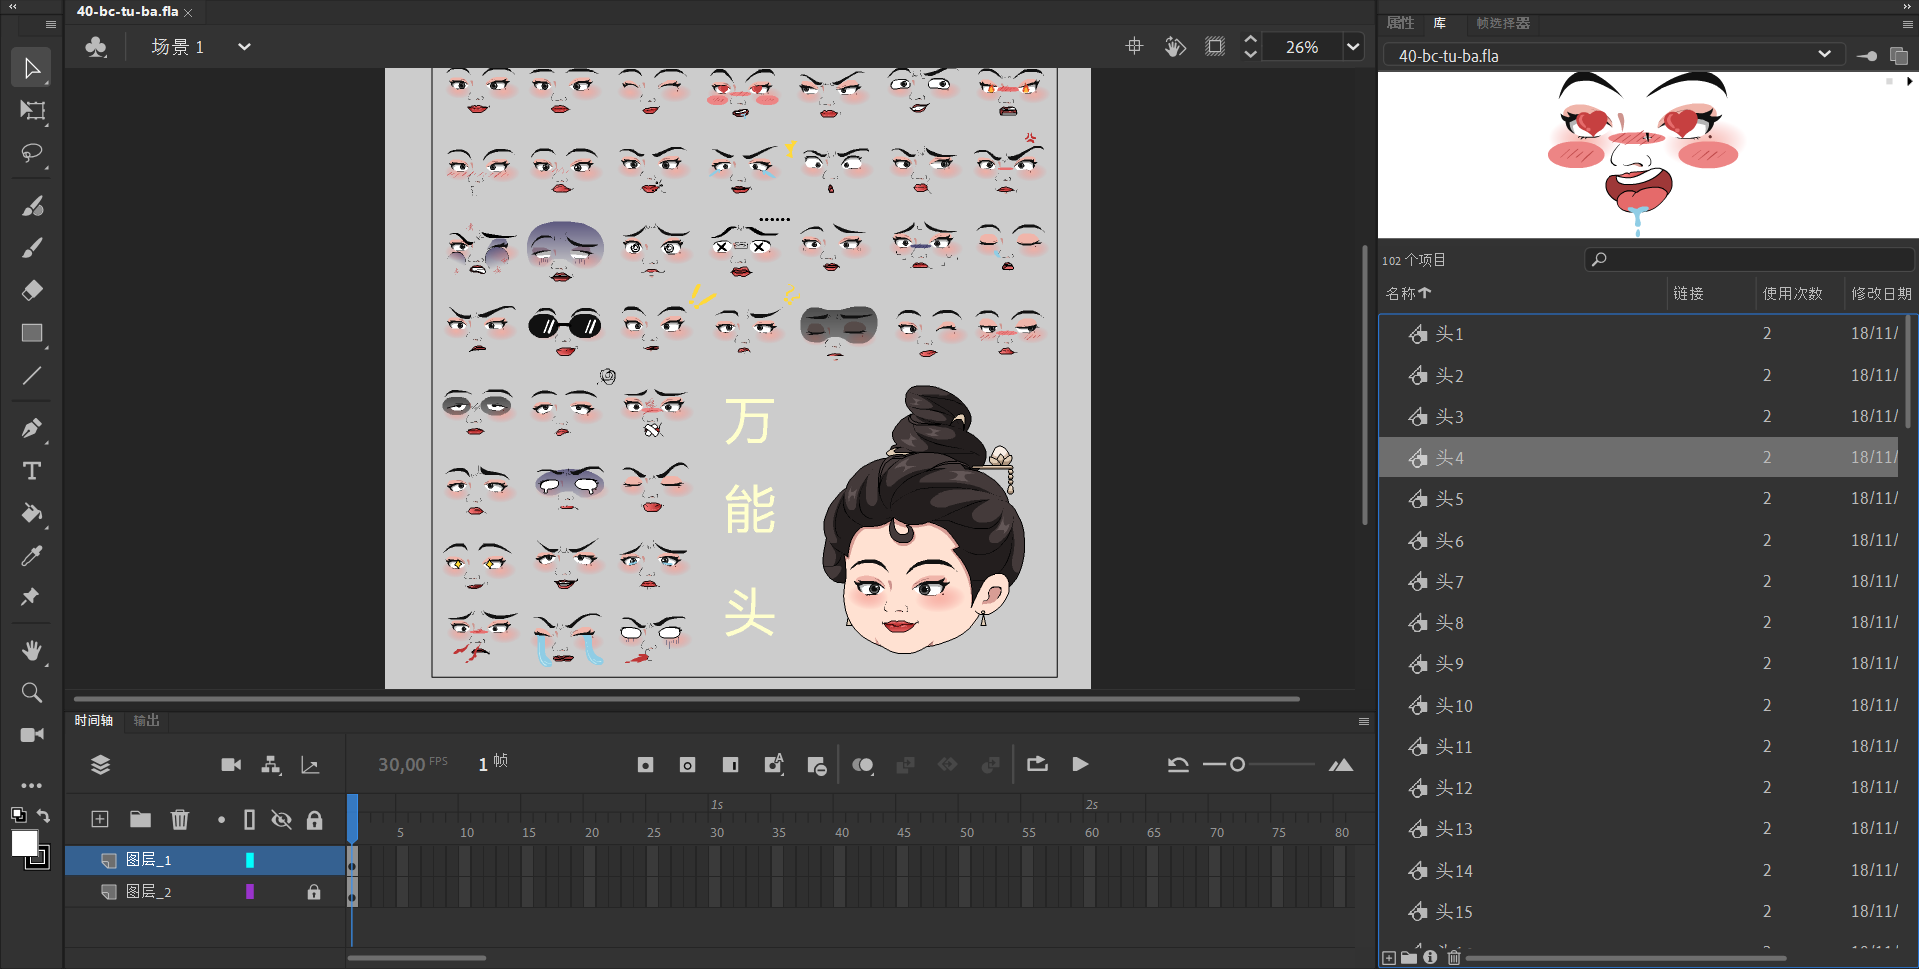Select the Lasso tool
Viewport: 1919px width, 969px height.
tap(32, 153)
